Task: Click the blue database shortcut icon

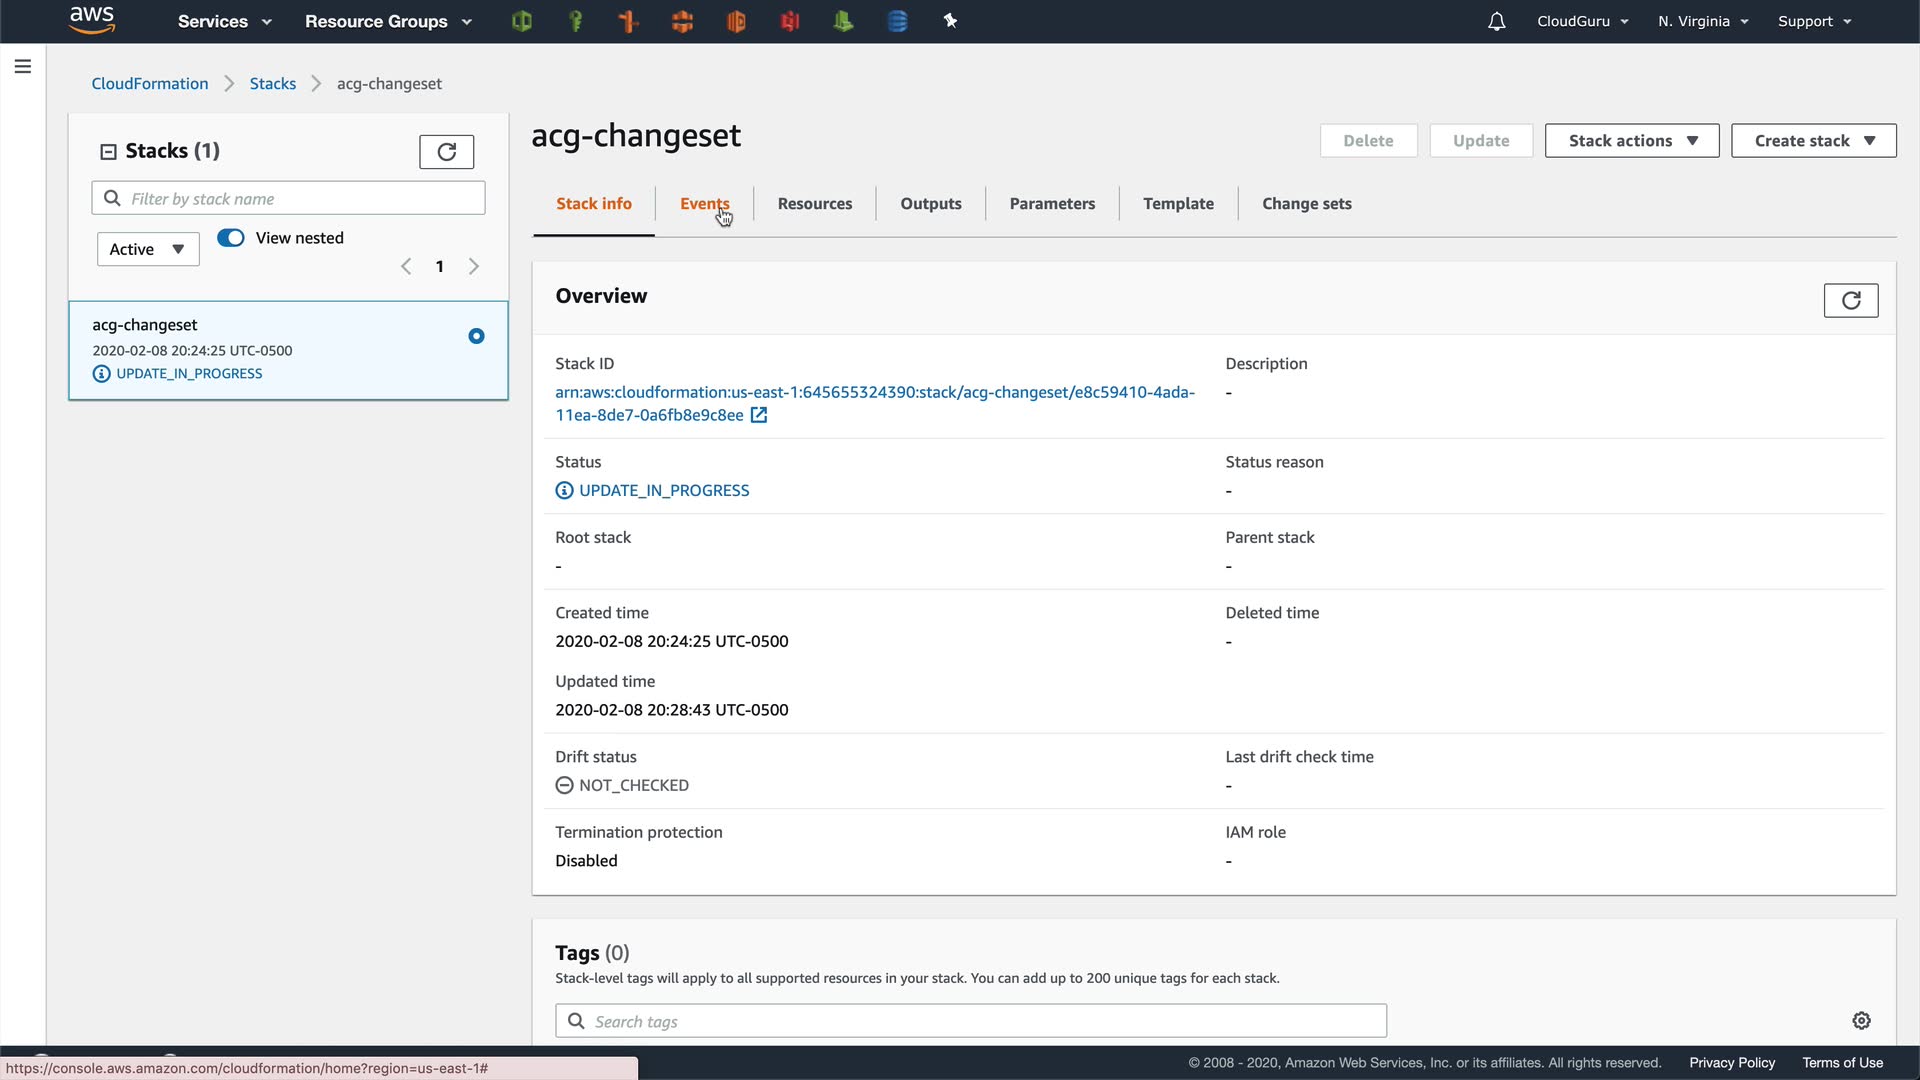Action: point(897,21)
